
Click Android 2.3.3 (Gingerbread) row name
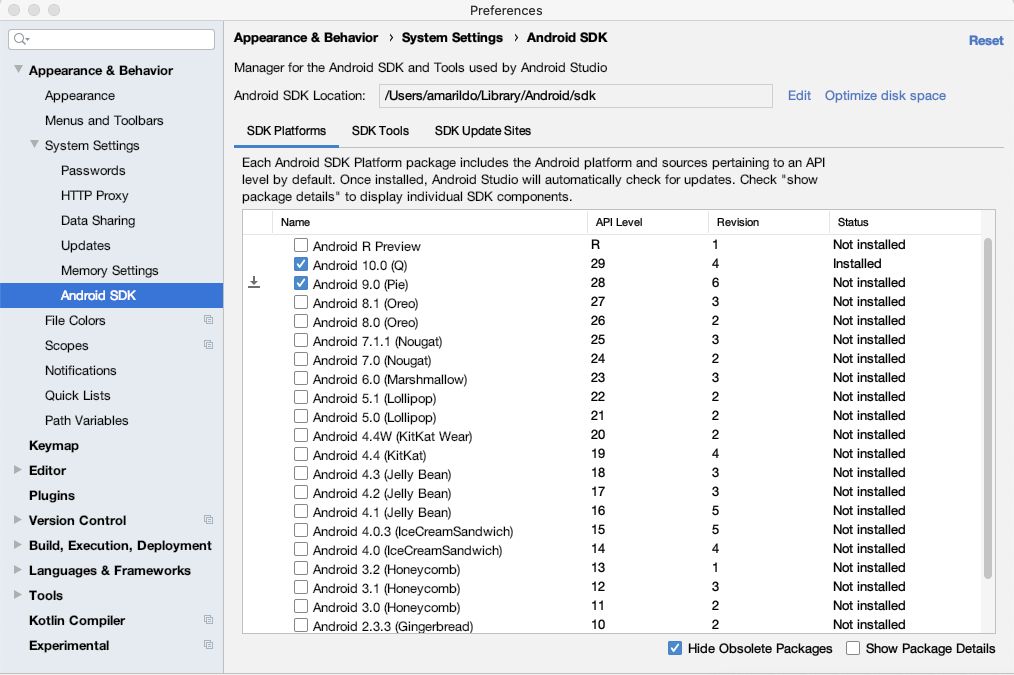[x=393, y=626]
